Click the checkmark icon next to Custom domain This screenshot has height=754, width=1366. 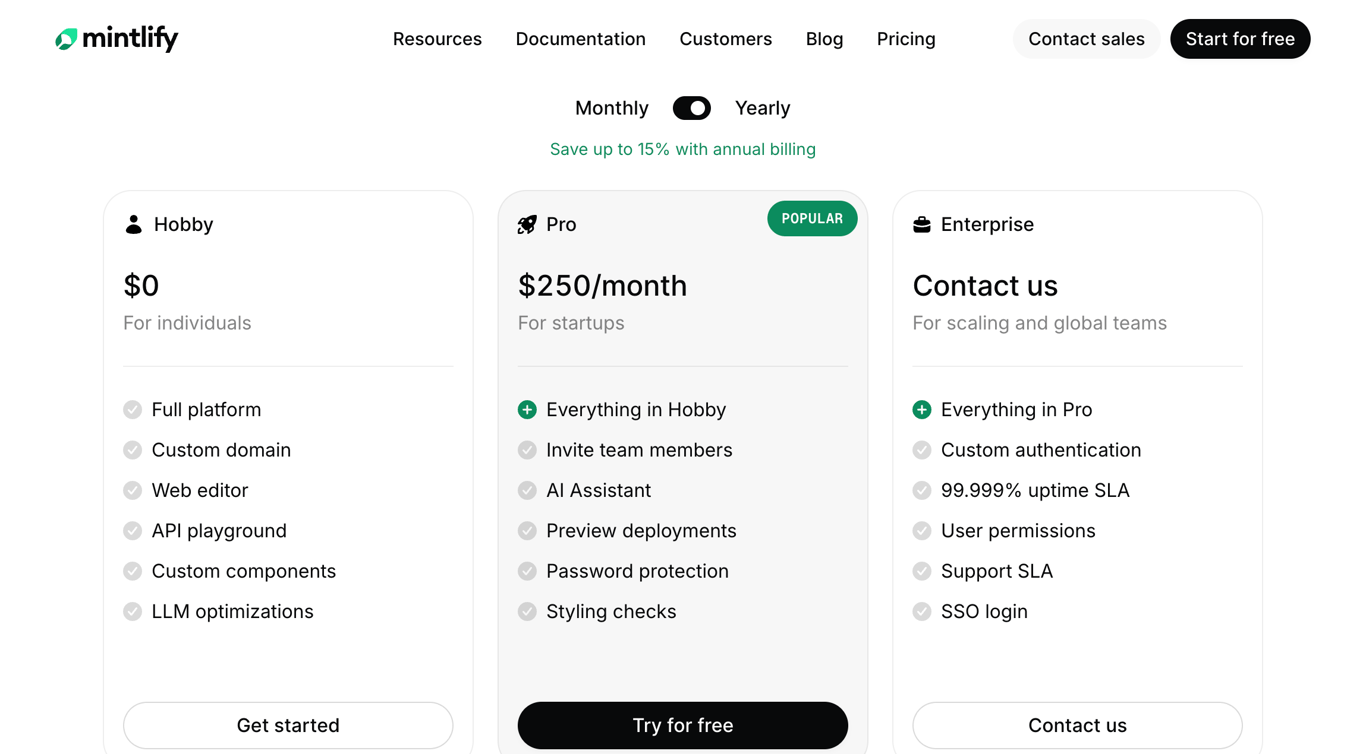[132, 450]
